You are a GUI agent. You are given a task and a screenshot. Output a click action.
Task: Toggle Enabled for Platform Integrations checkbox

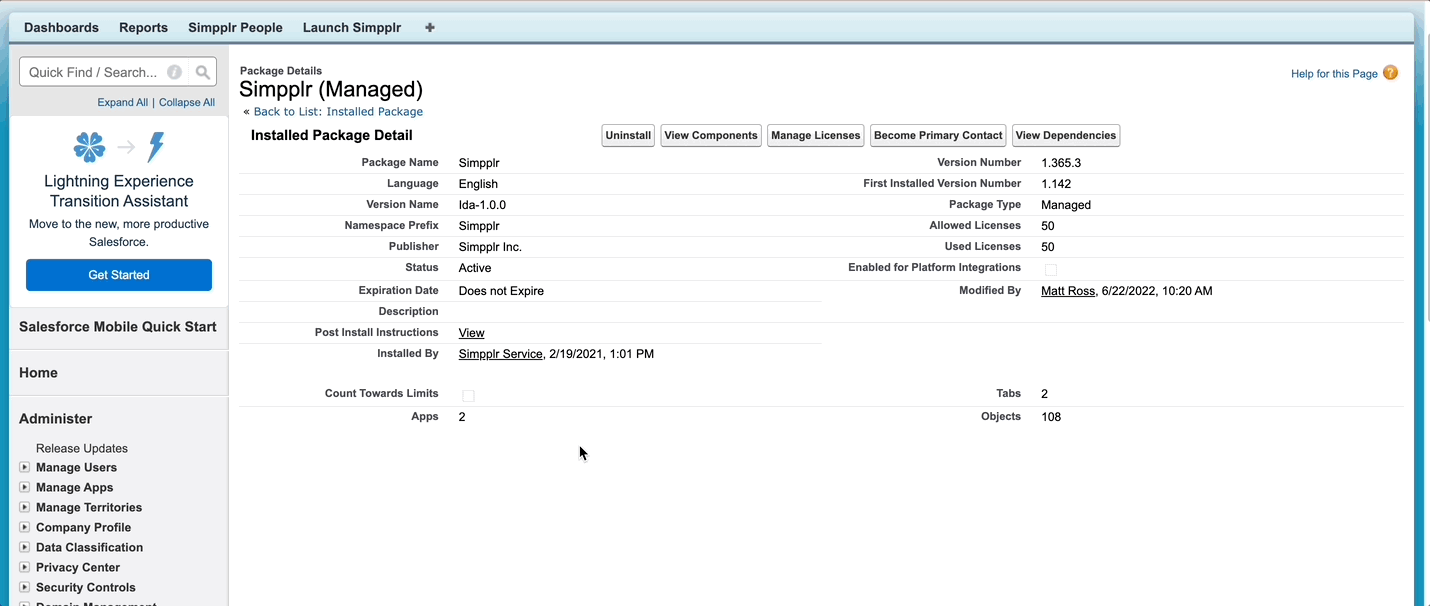[x=1051, y=270]
